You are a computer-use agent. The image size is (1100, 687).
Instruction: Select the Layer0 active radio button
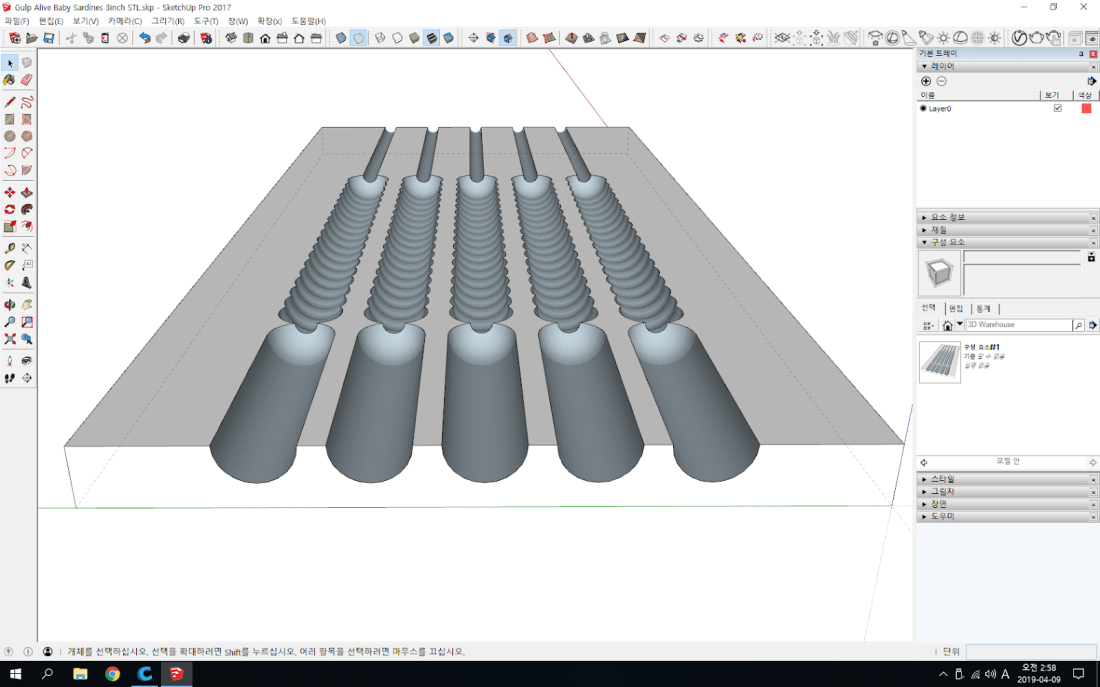[x=923, y=108]
